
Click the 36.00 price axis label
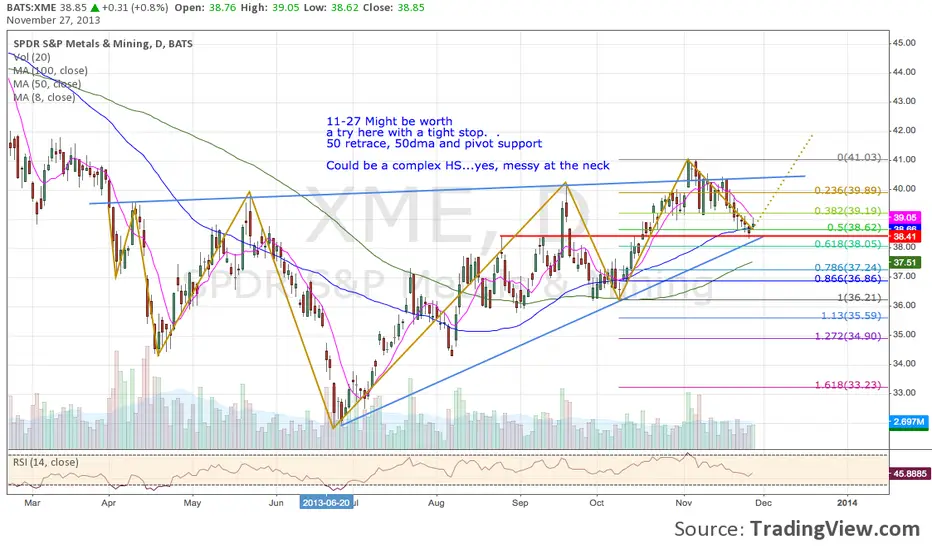pos(903,305)
